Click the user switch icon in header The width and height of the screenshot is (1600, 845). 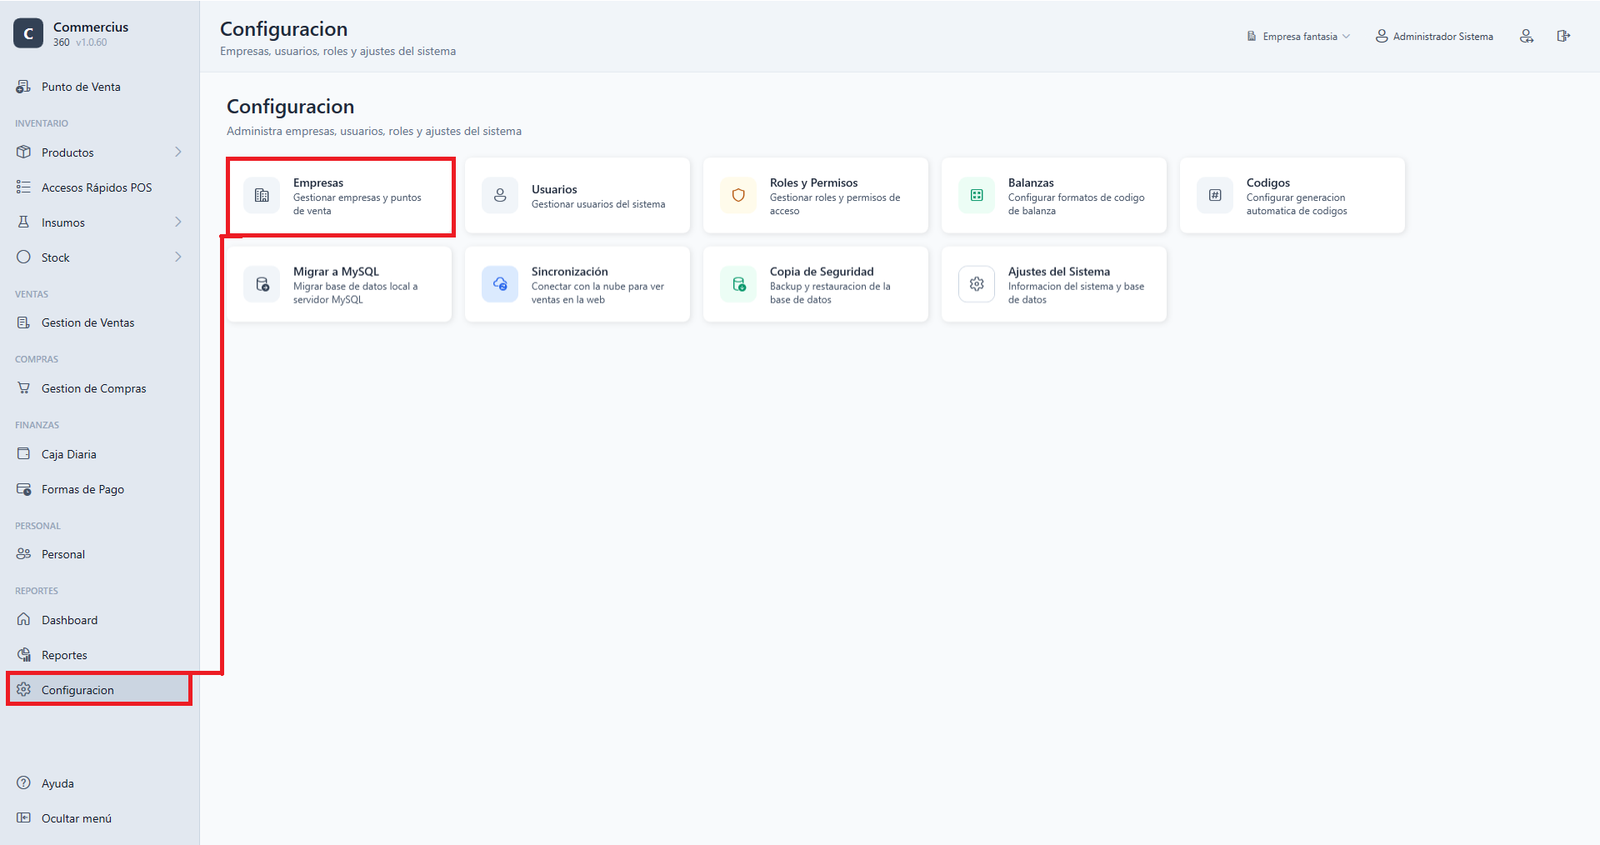(1526, 36)
